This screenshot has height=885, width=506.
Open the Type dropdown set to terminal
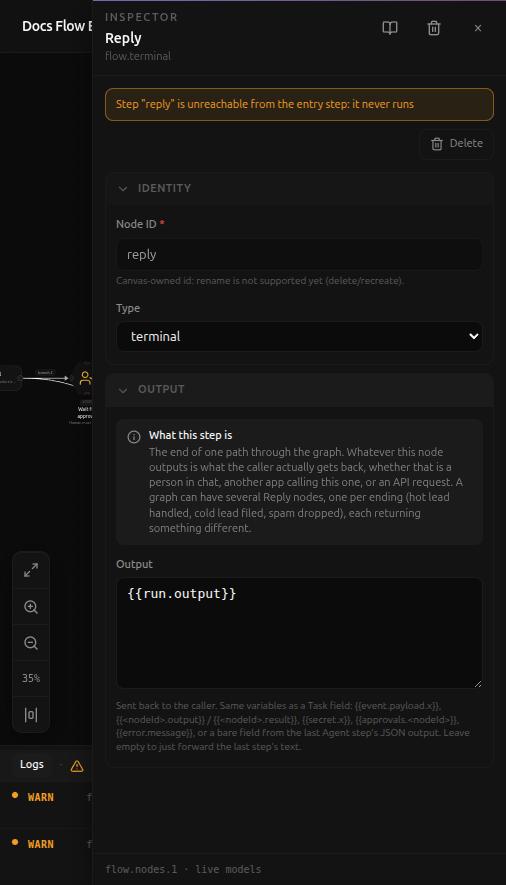click(x=300, y=336)
